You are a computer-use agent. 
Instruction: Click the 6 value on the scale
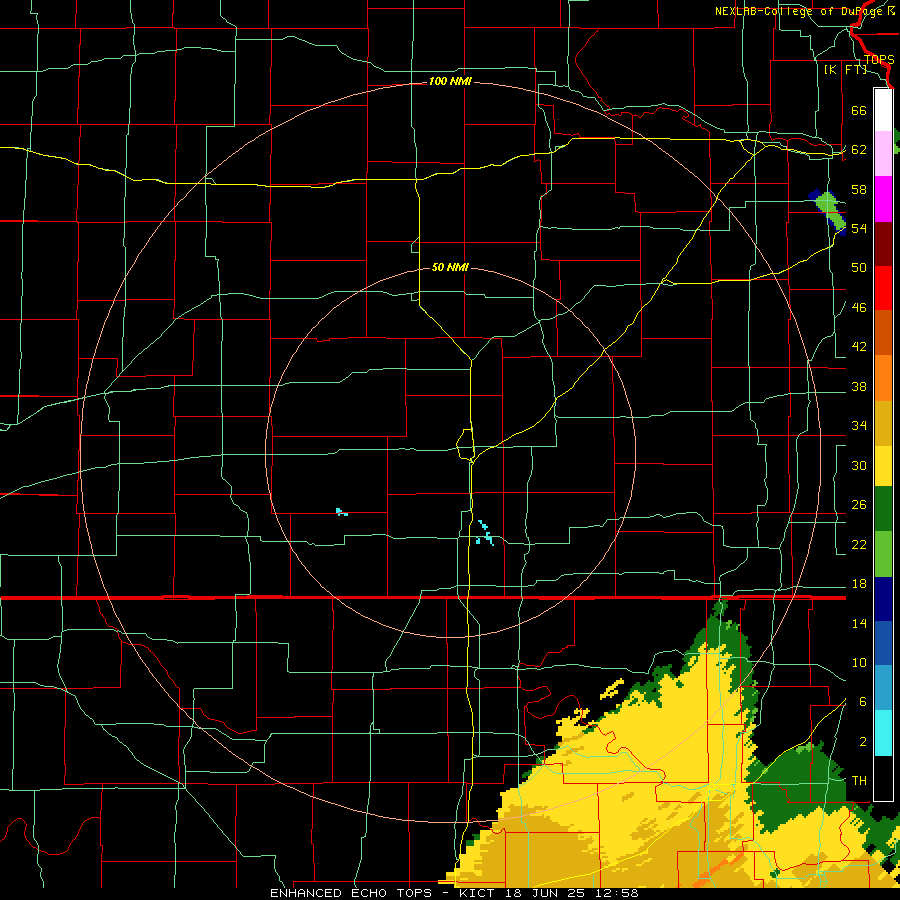pyautogui.click(x=863, y=701)
